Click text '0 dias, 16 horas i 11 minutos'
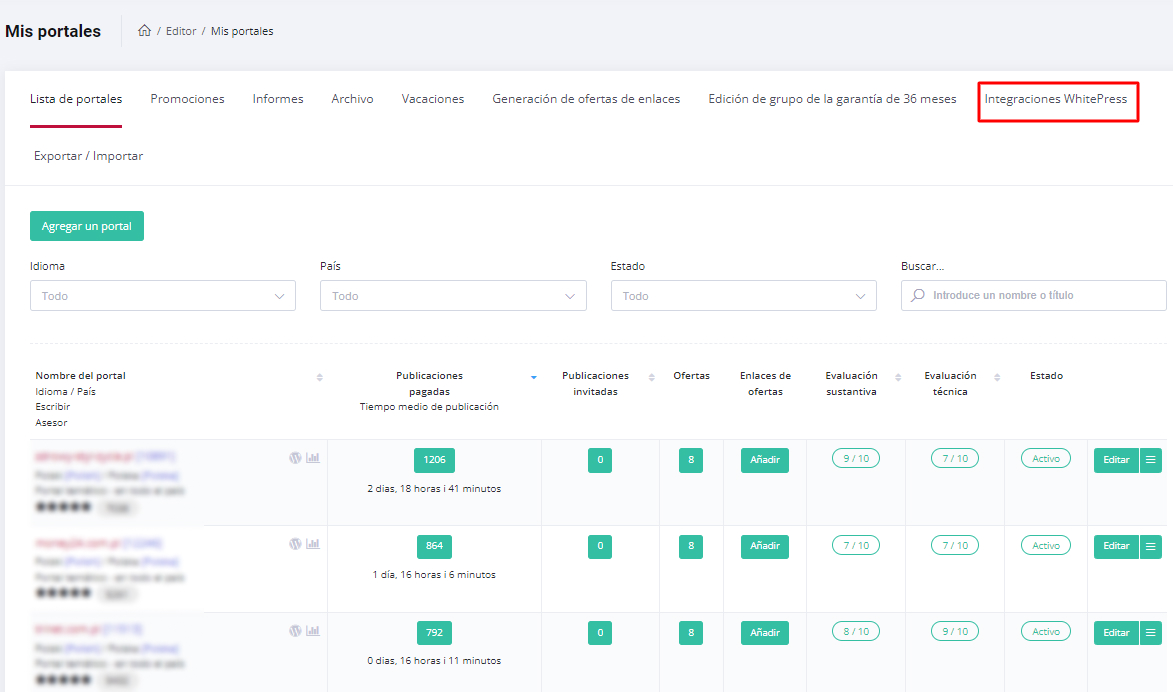 click(434, 661)
